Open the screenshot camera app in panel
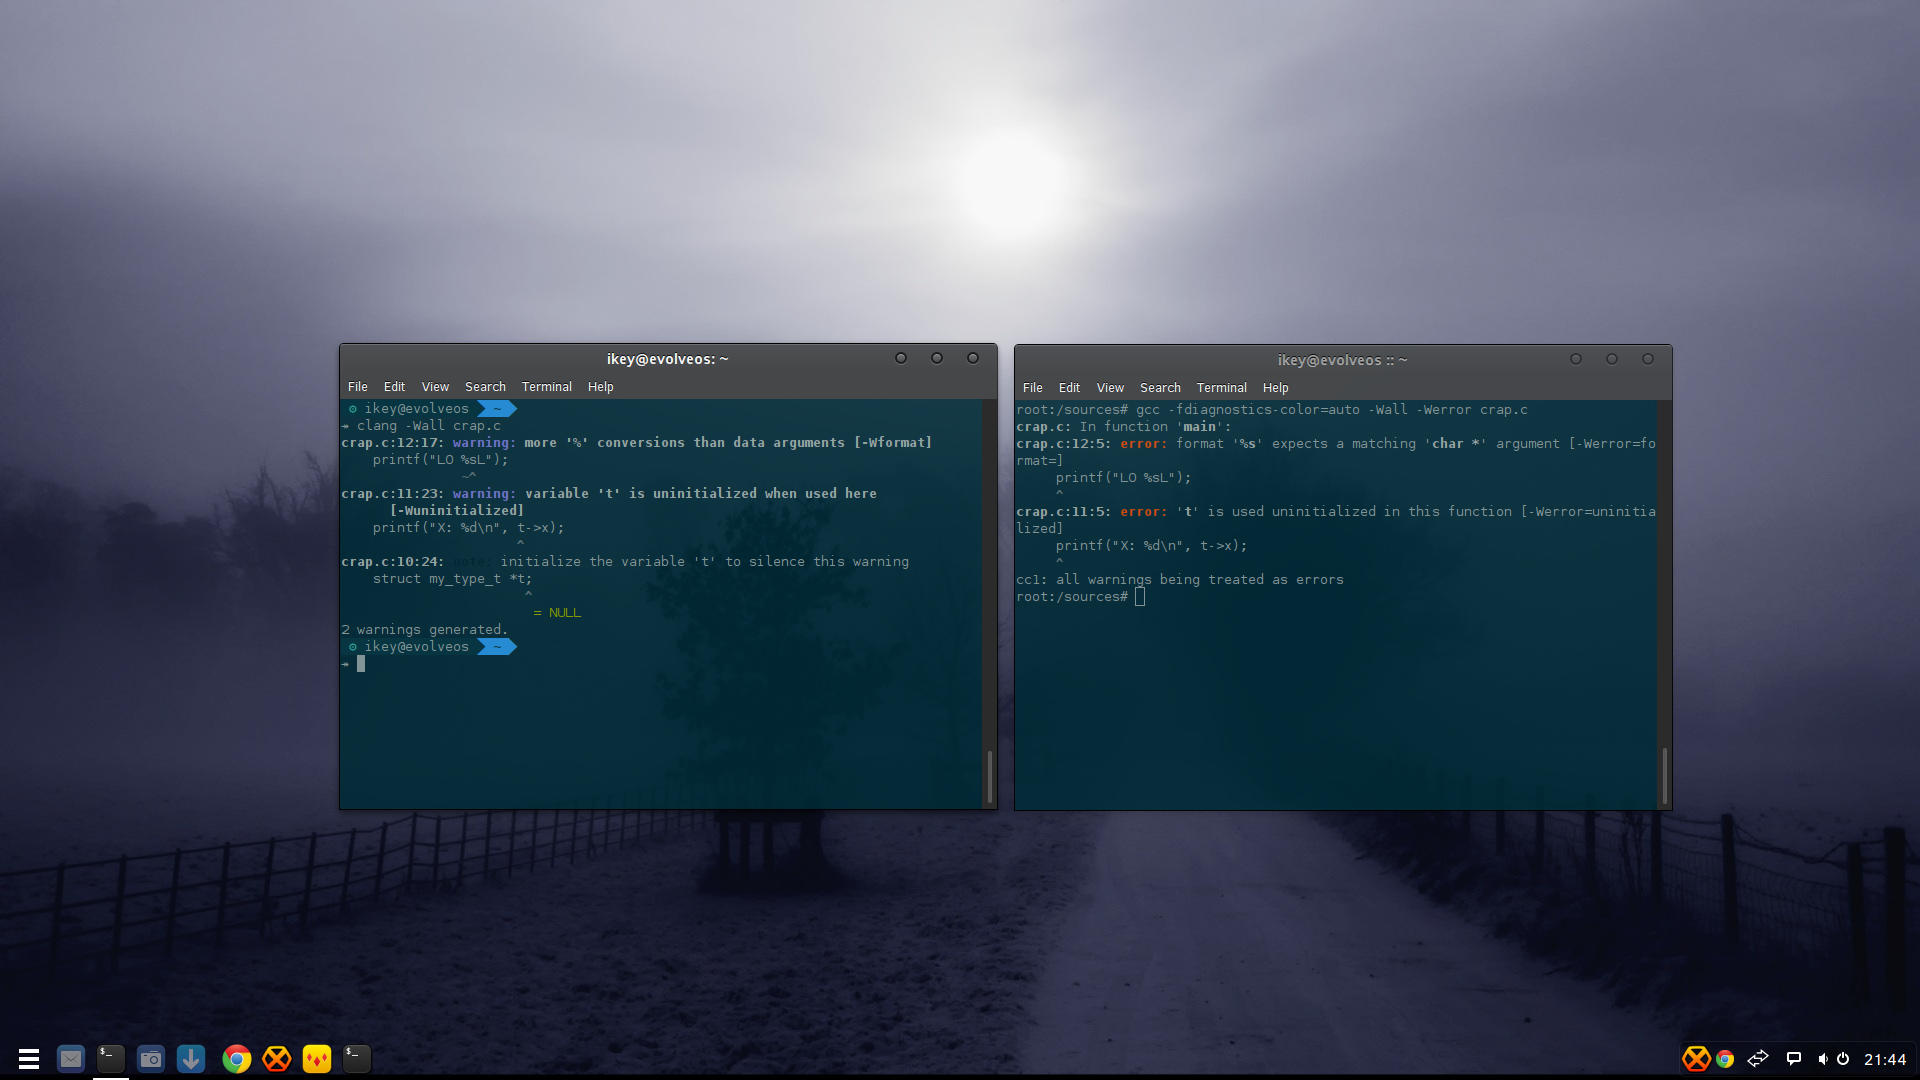The width and height of the screenshot is (1920, 1080). 151,1058
